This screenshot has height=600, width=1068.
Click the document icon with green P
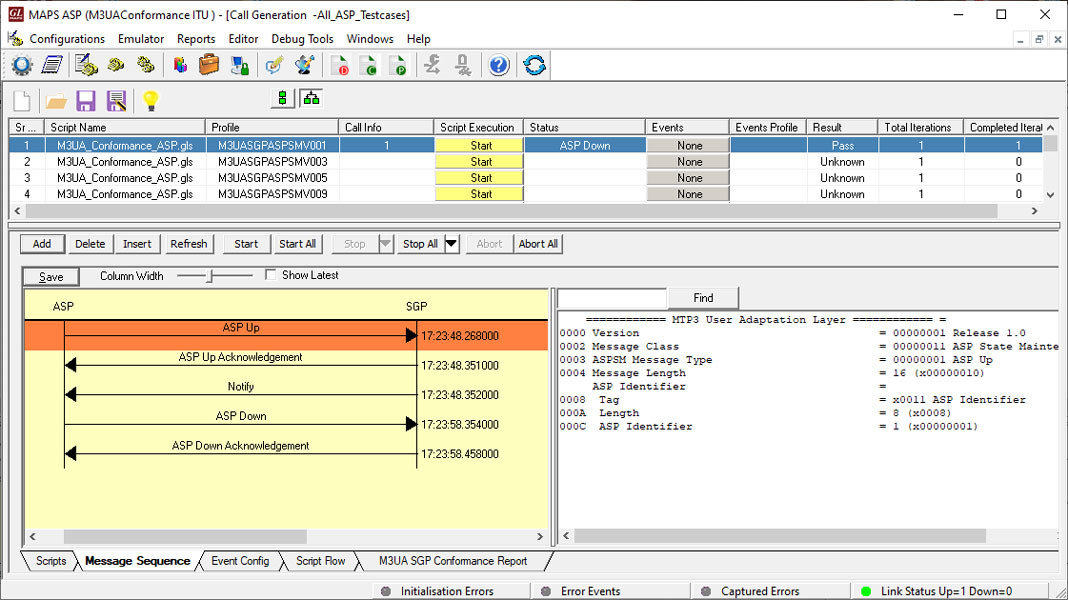(x=398, y=65)
